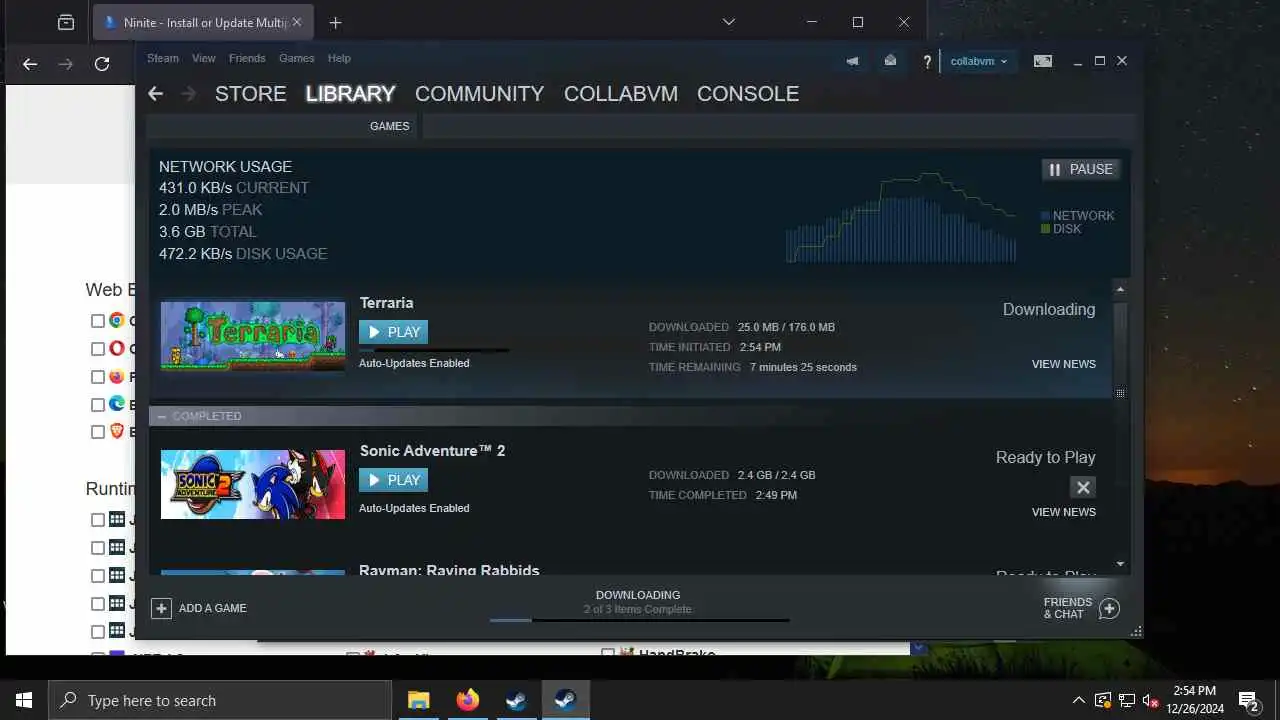Close the Ninite browser tab
Viewport: 1280px width, 720px height.
coord(296,22)
